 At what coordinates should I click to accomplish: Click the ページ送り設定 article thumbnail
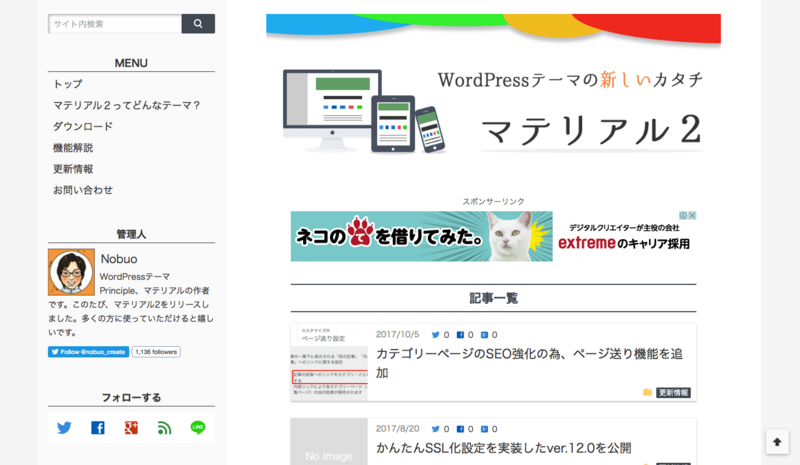329,362
